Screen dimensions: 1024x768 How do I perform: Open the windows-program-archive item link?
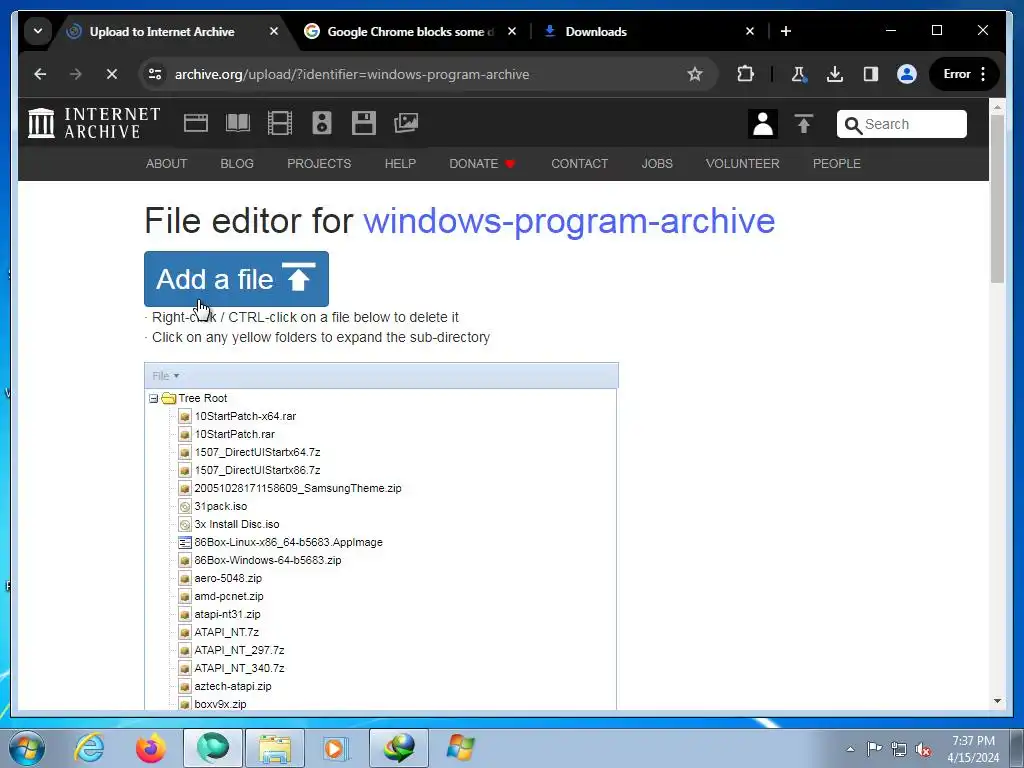[x=569, y=221]
